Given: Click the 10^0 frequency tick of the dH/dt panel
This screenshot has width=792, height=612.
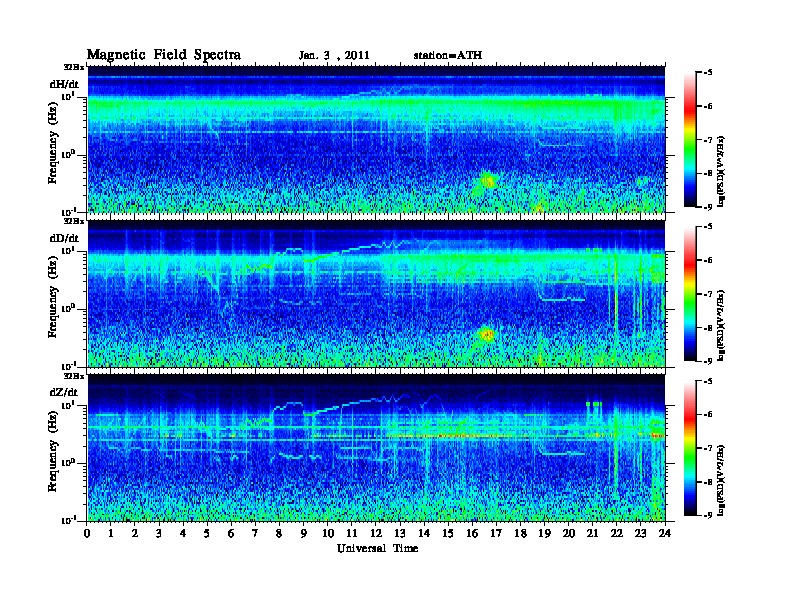Looking at the screenshot, I should coord(68,154).
